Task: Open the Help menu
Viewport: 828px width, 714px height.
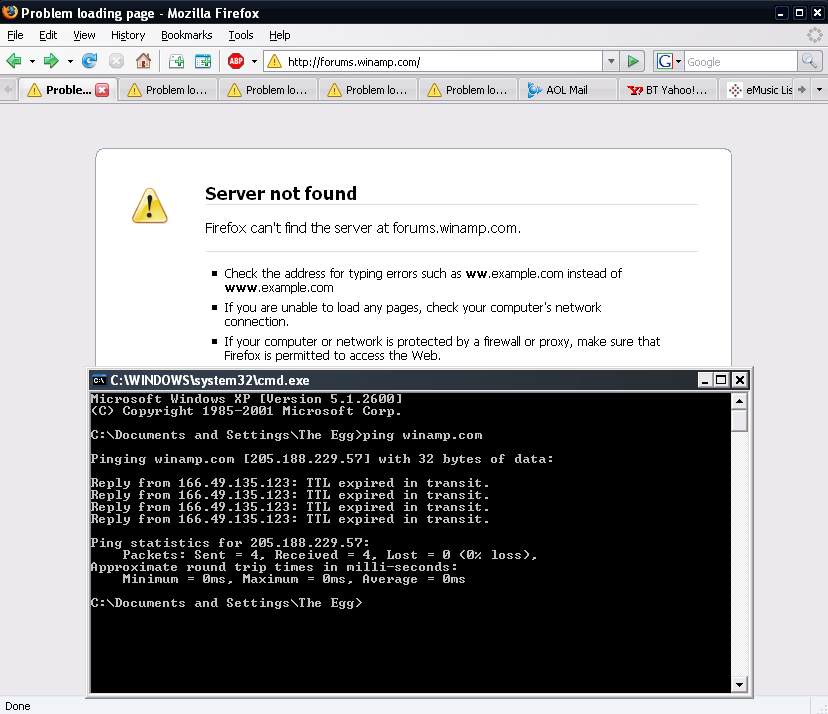Action: [x=280, y=35]
